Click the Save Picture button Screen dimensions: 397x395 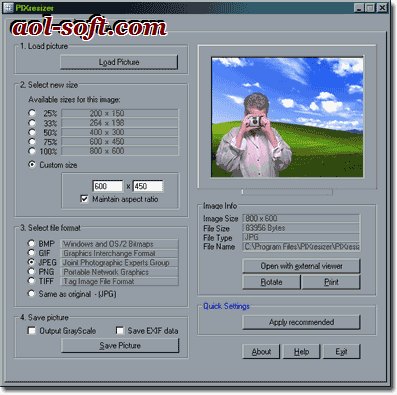coord(120,346)
